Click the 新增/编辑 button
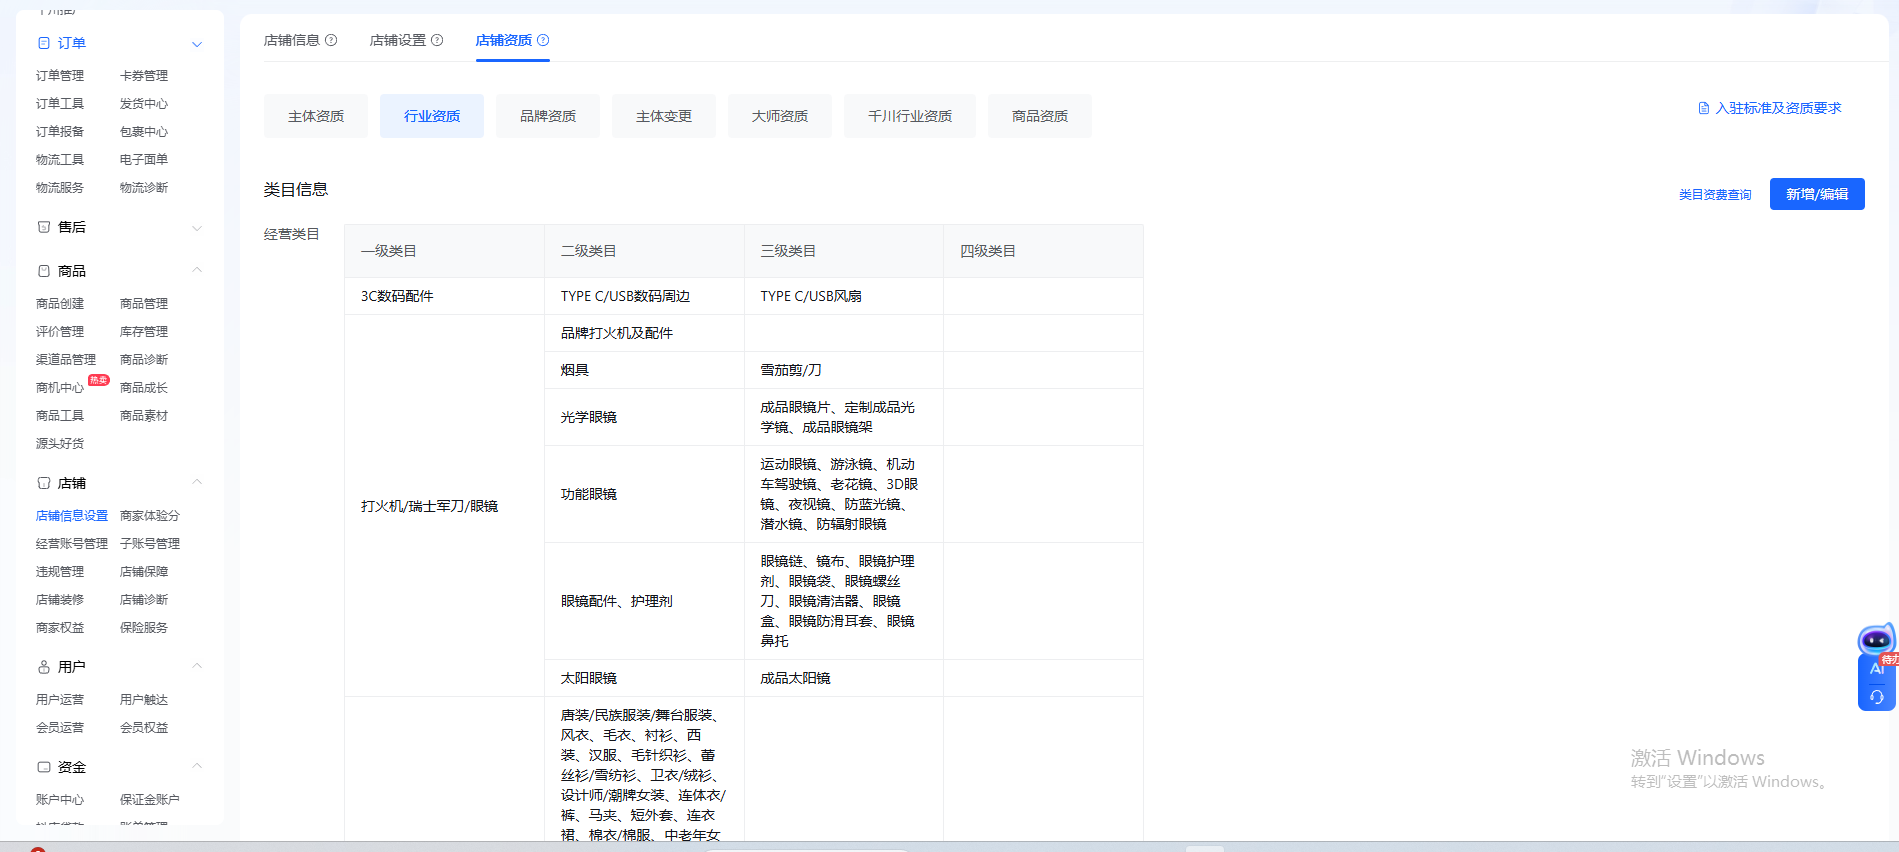Viewport: 1899px width, 852px height. [1816, 194]
